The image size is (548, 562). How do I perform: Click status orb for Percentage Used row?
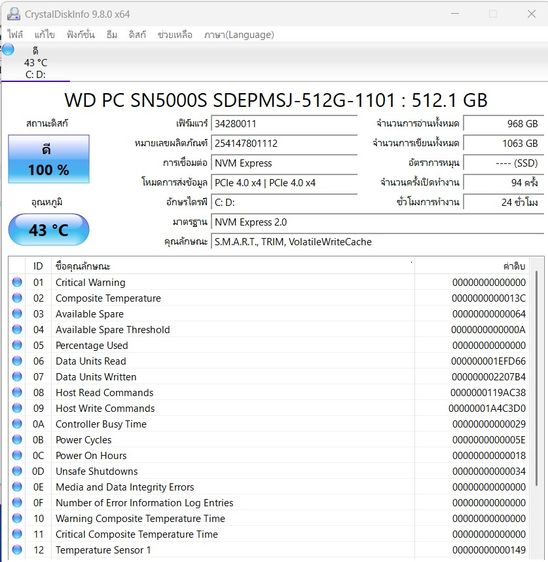(17, 345)
